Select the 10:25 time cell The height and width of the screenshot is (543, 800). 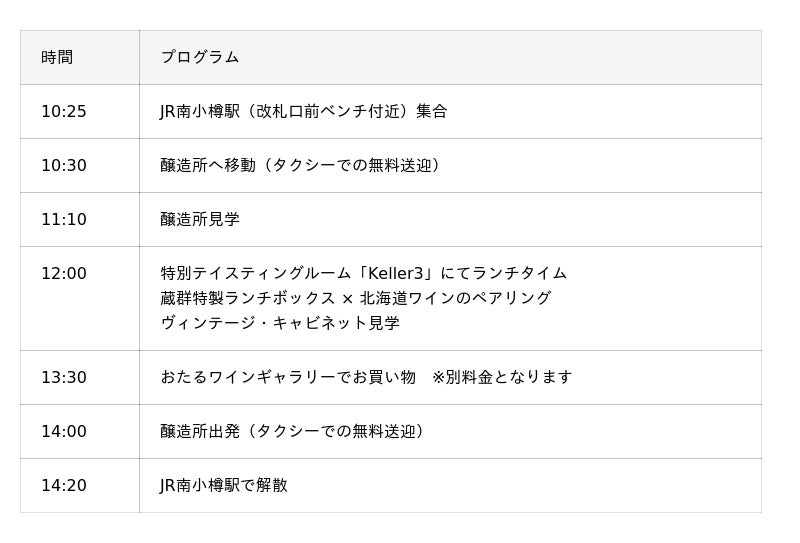64,111
